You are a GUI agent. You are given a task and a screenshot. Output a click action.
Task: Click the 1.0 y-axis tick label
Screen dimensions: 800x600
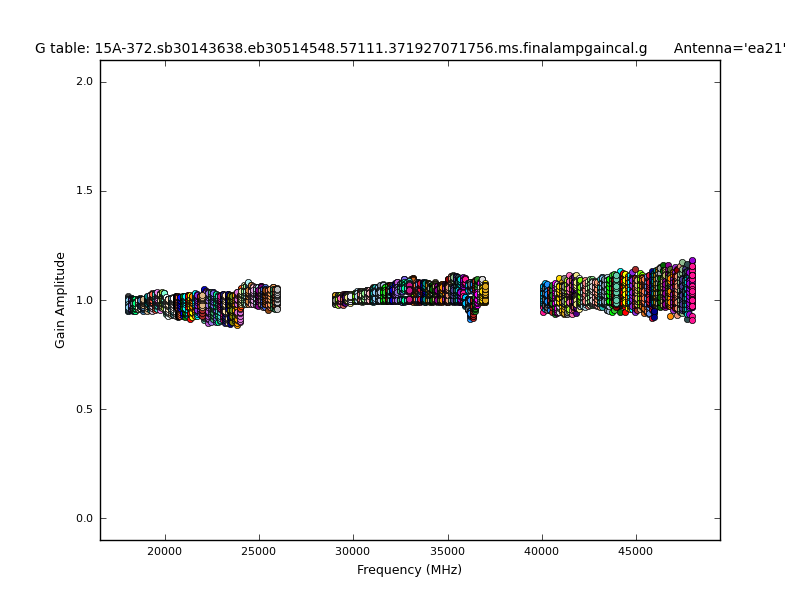click(85, 300)
